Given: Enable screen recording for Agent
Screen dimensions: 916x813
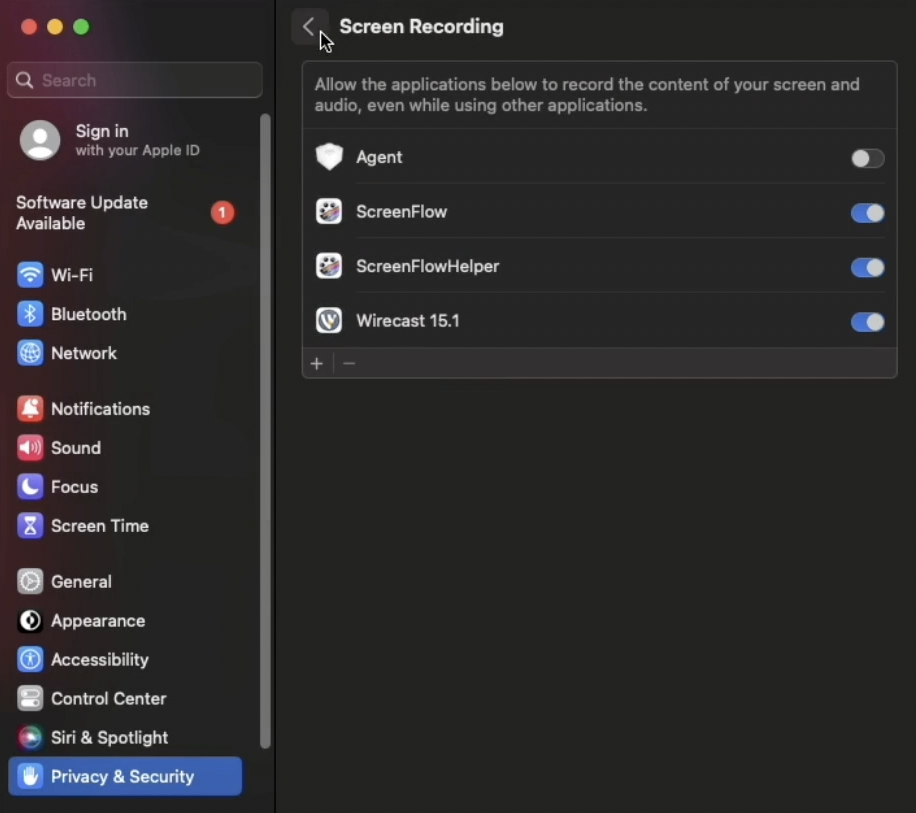Looking at the screenshot, I should [x=866, y=158].
